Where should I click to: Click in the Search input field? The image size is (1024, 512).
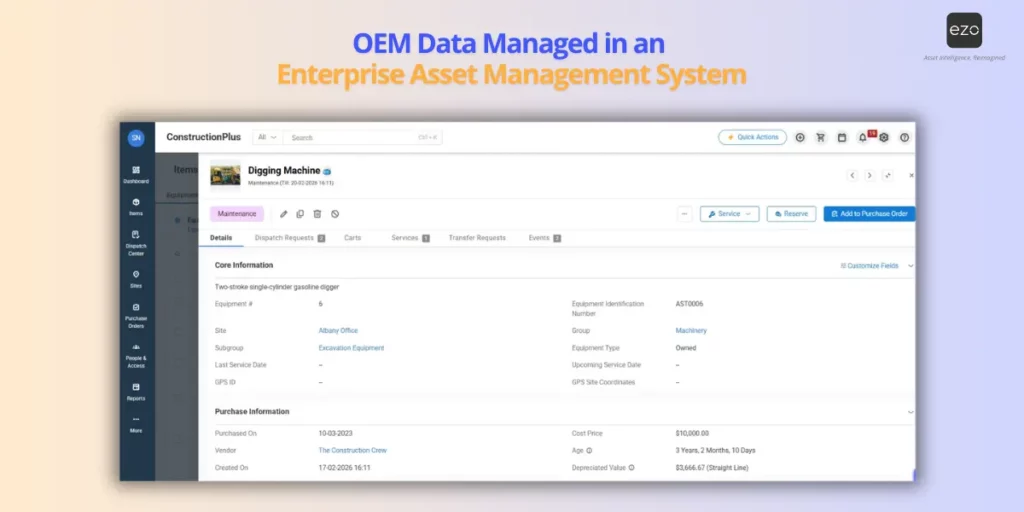click(362, 138)
